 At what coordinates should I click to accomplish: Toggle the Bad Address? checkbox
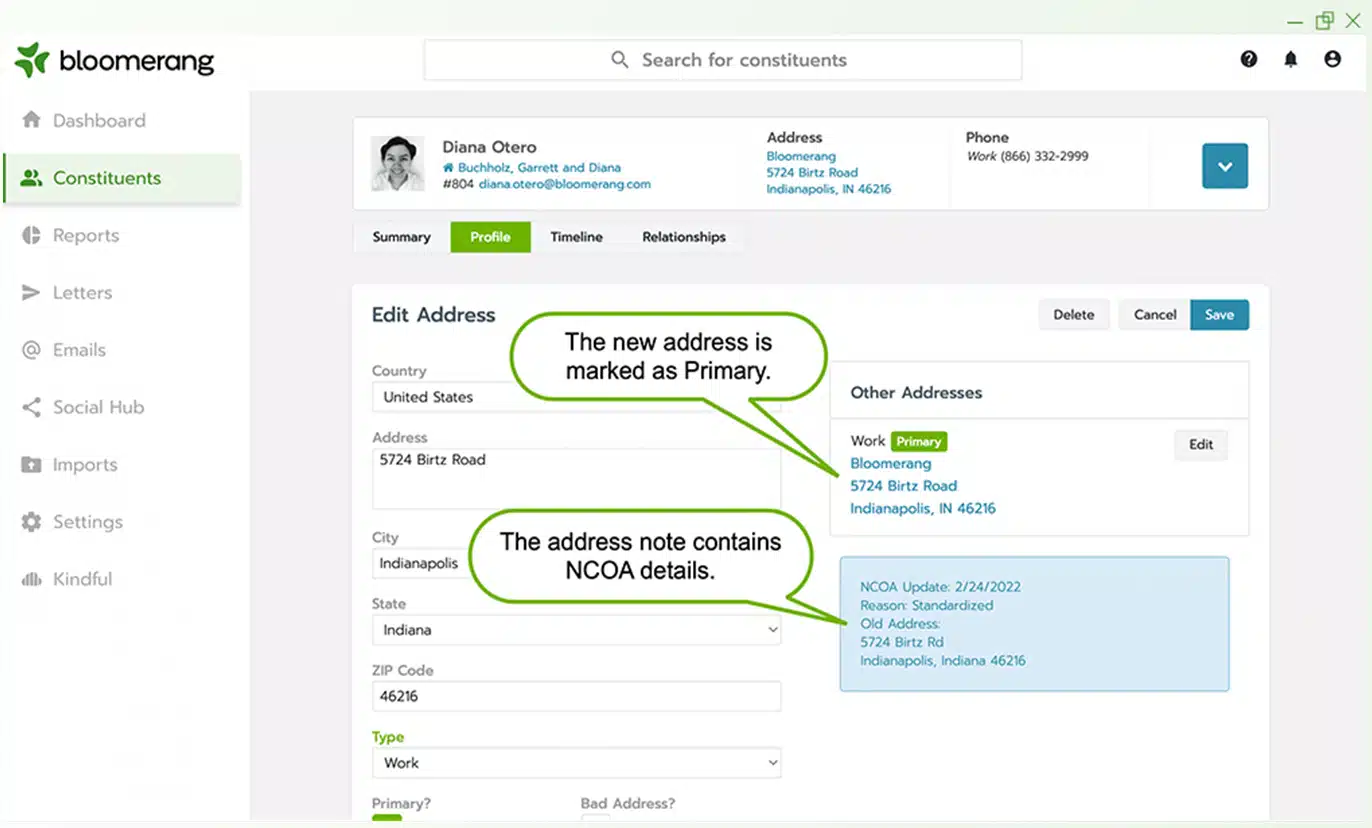595,820
